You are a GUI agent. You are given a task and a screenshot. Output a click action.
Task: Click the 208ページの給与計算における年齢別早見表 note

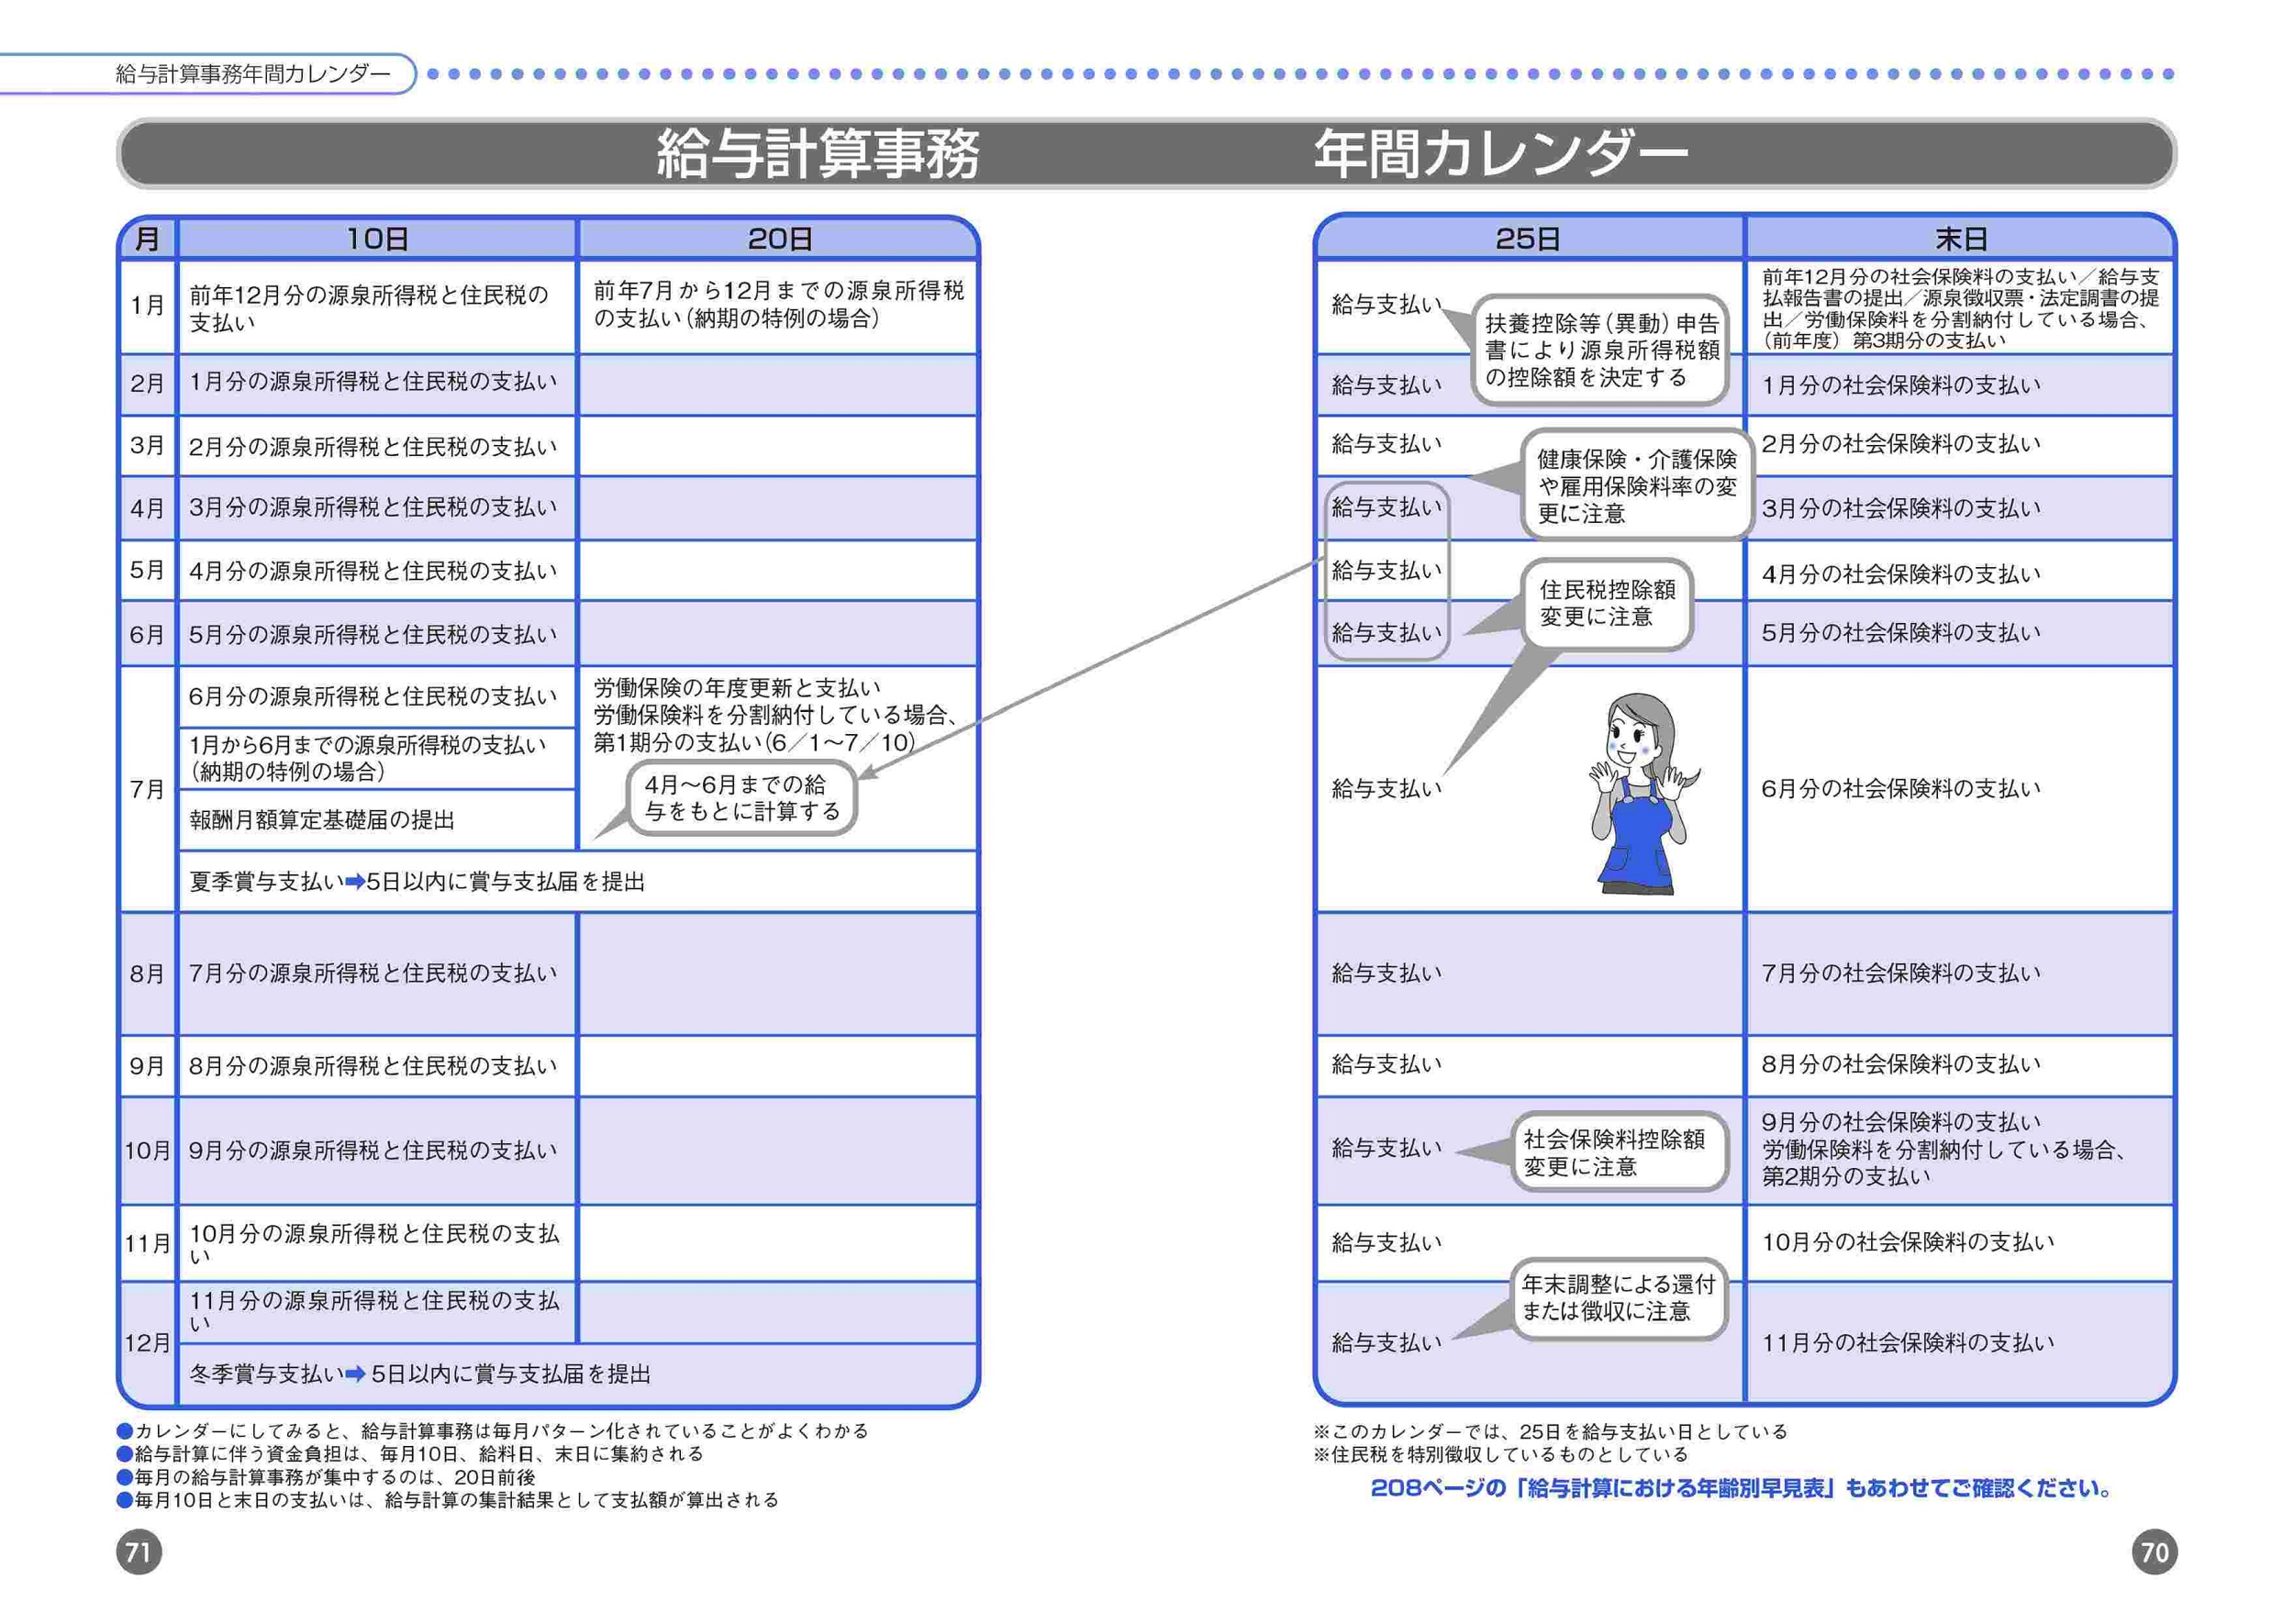[x=1741, y=1488]
